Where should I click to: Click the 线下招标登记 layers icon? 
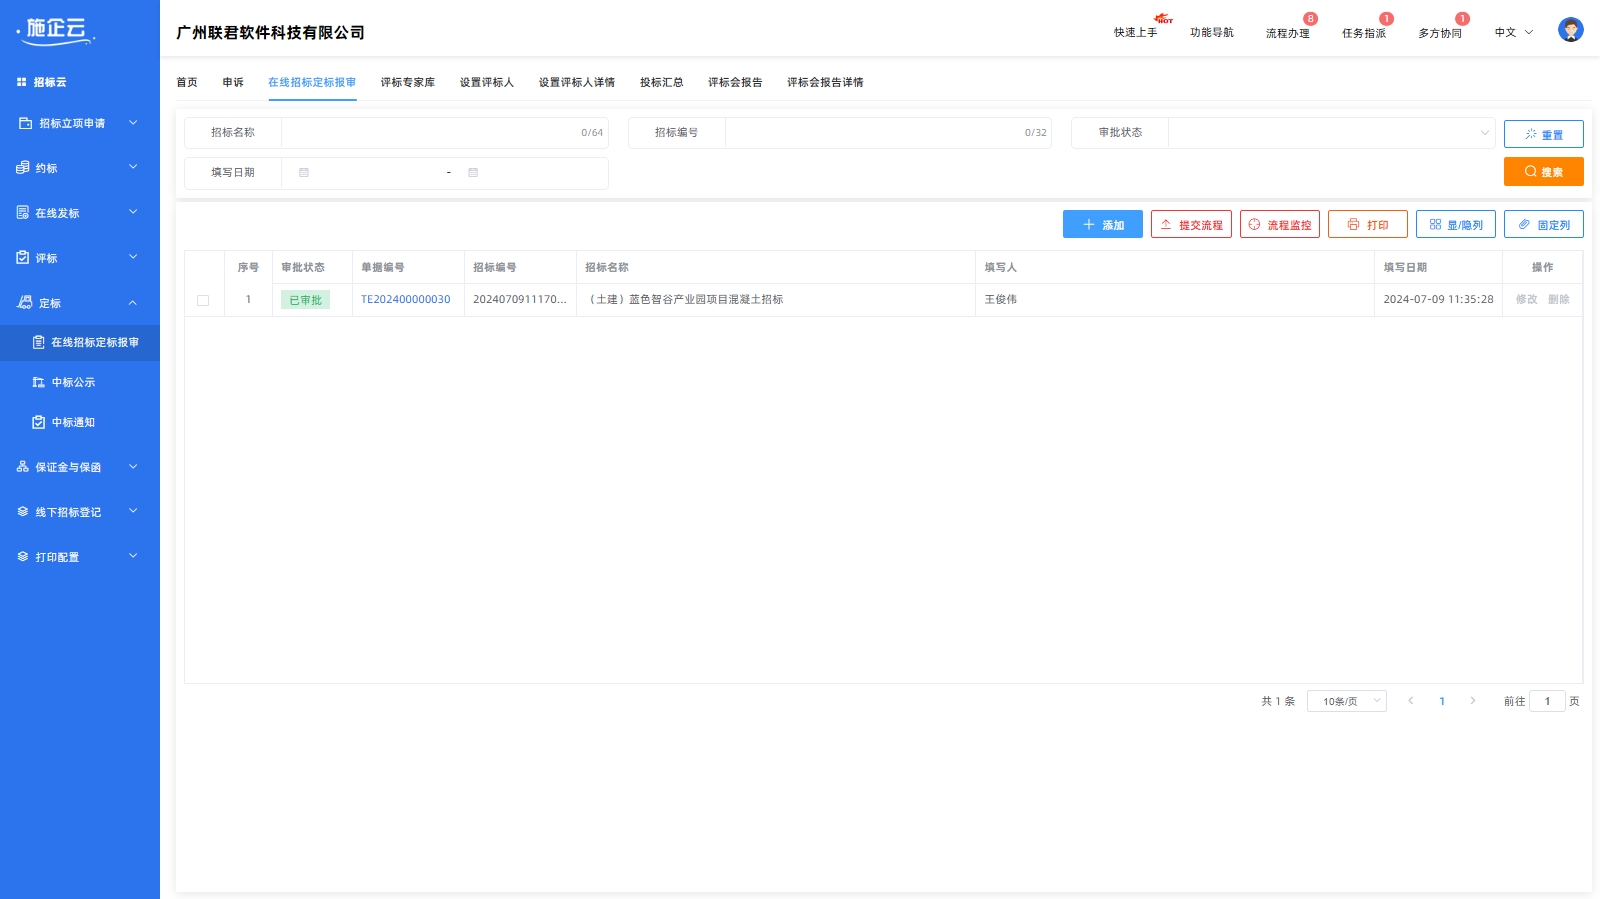pos(23,512)
